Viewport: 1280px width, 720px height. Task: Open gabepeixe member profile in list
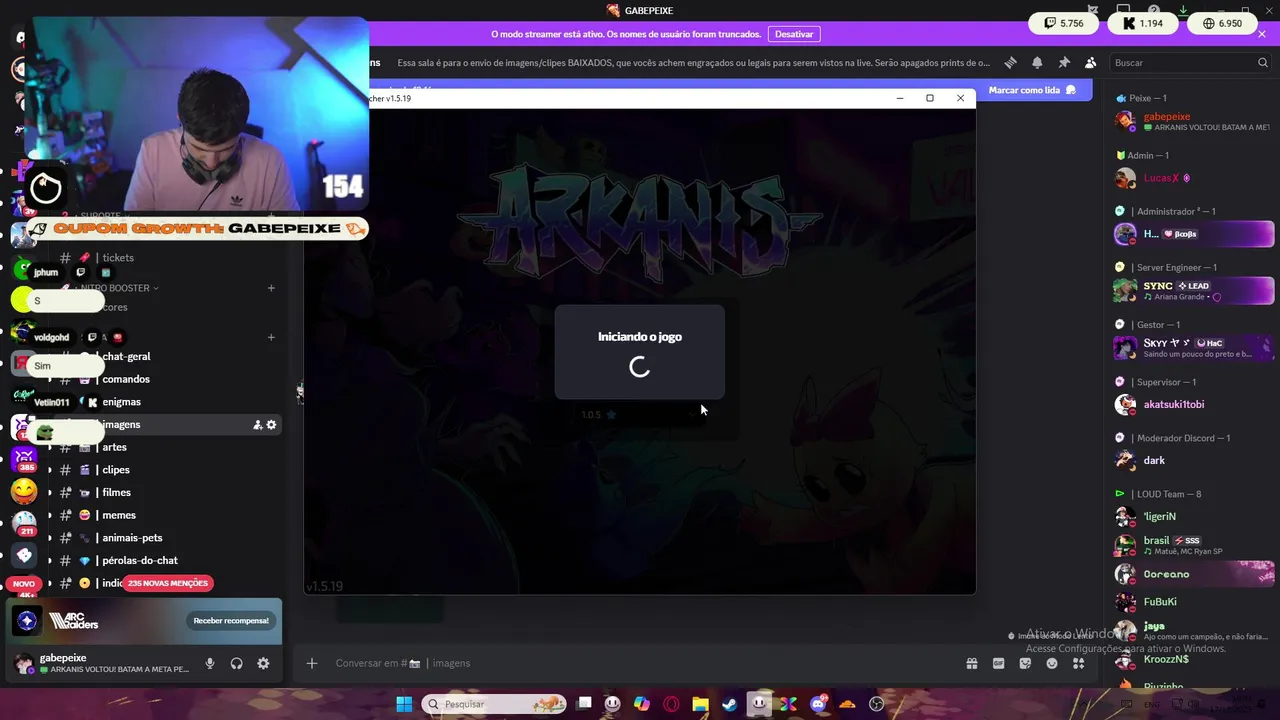[1193, 121]
